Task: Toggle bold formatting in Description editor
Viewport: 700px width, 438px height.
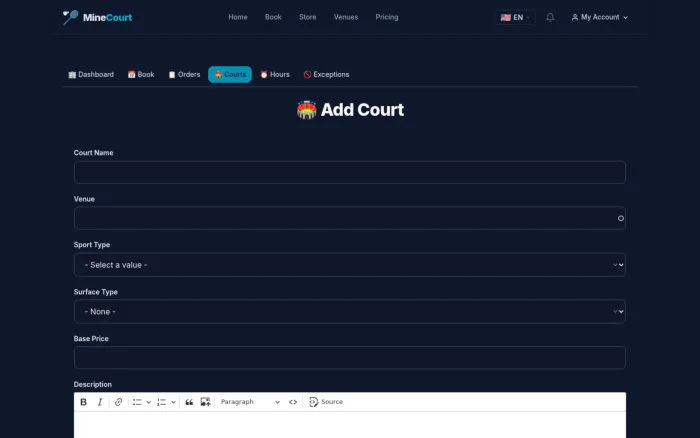Action: pyautogui.click(x=83, y=402)
